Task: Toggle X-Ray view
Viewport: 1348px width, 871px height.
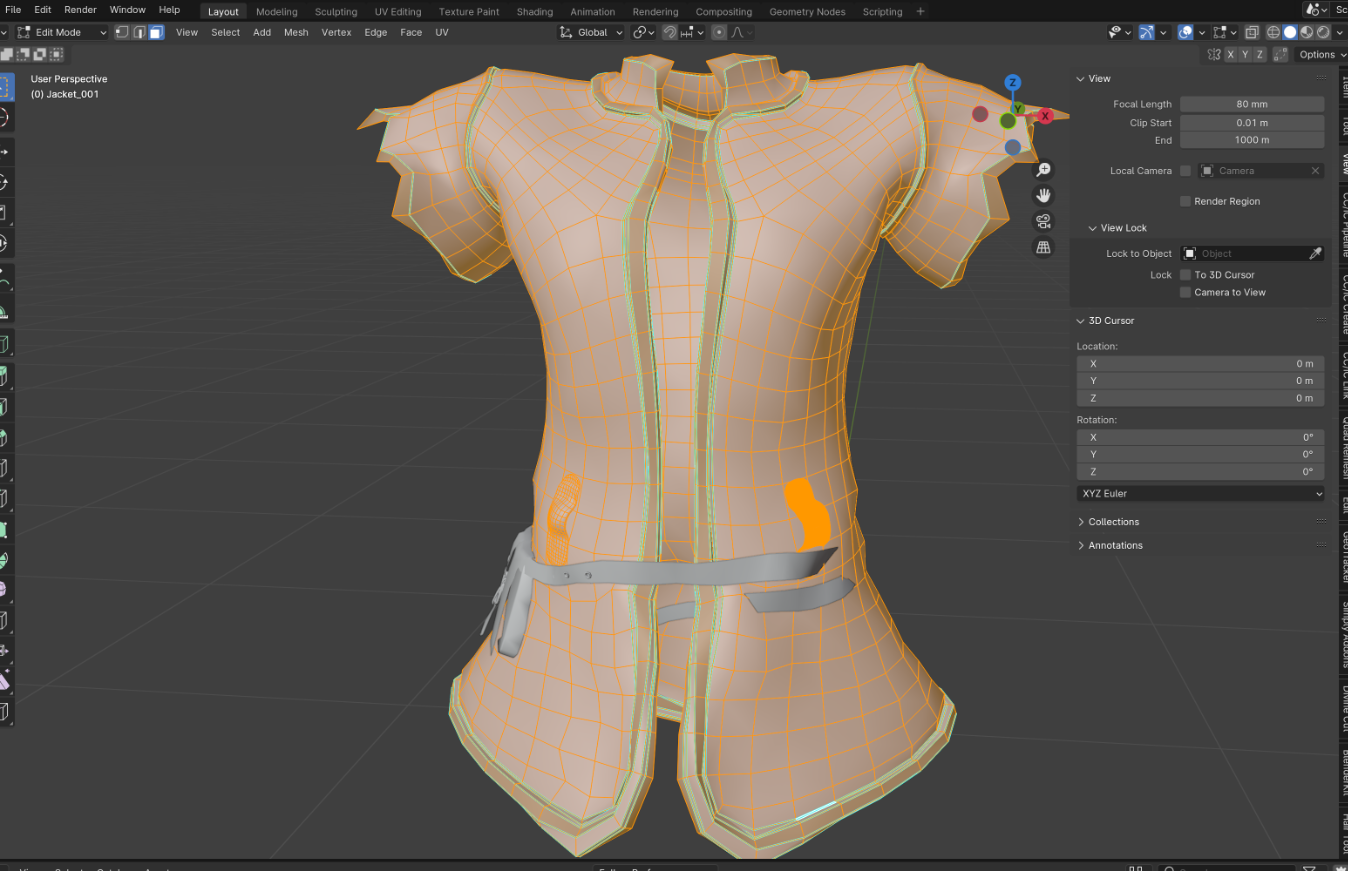Action: tap(1252, 32)
